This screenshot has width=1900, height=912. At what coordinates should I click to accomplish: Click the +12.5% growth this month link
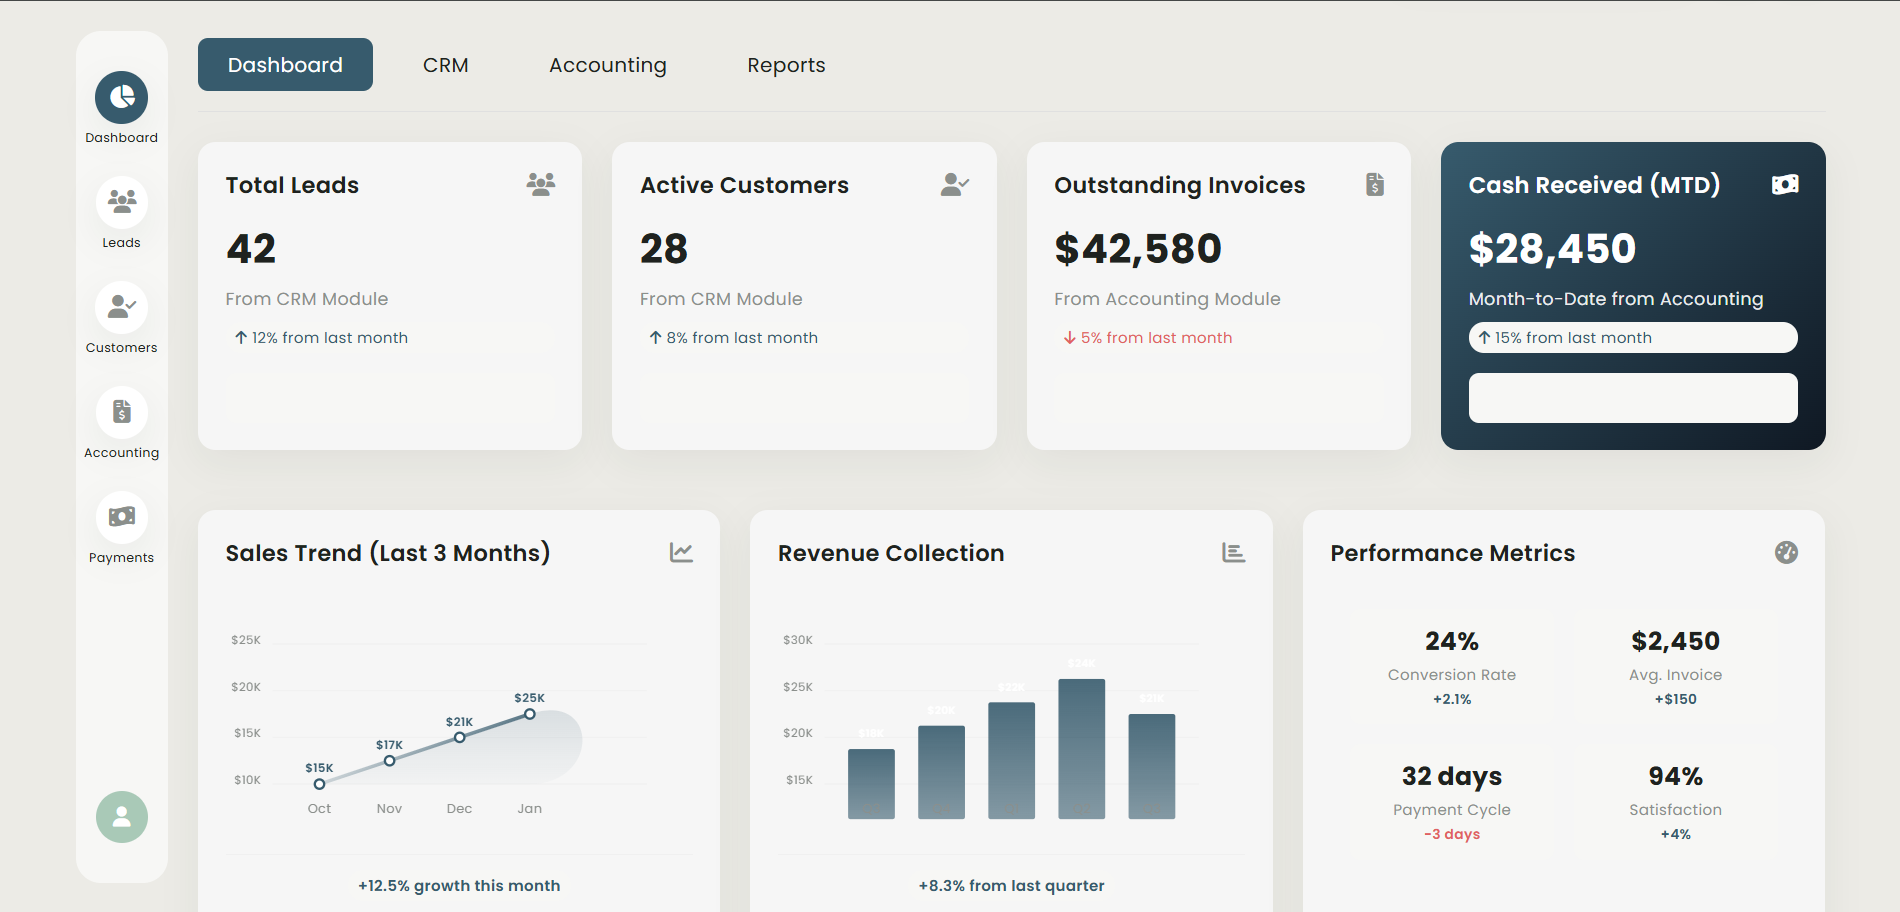point(459,885)
